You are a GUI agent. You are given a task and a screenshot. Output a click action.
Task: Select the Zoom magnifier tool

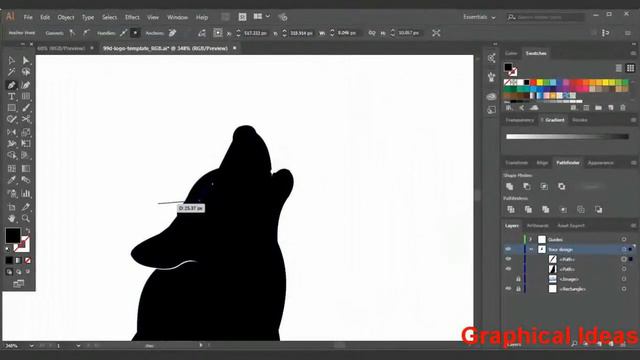[26, 218]
